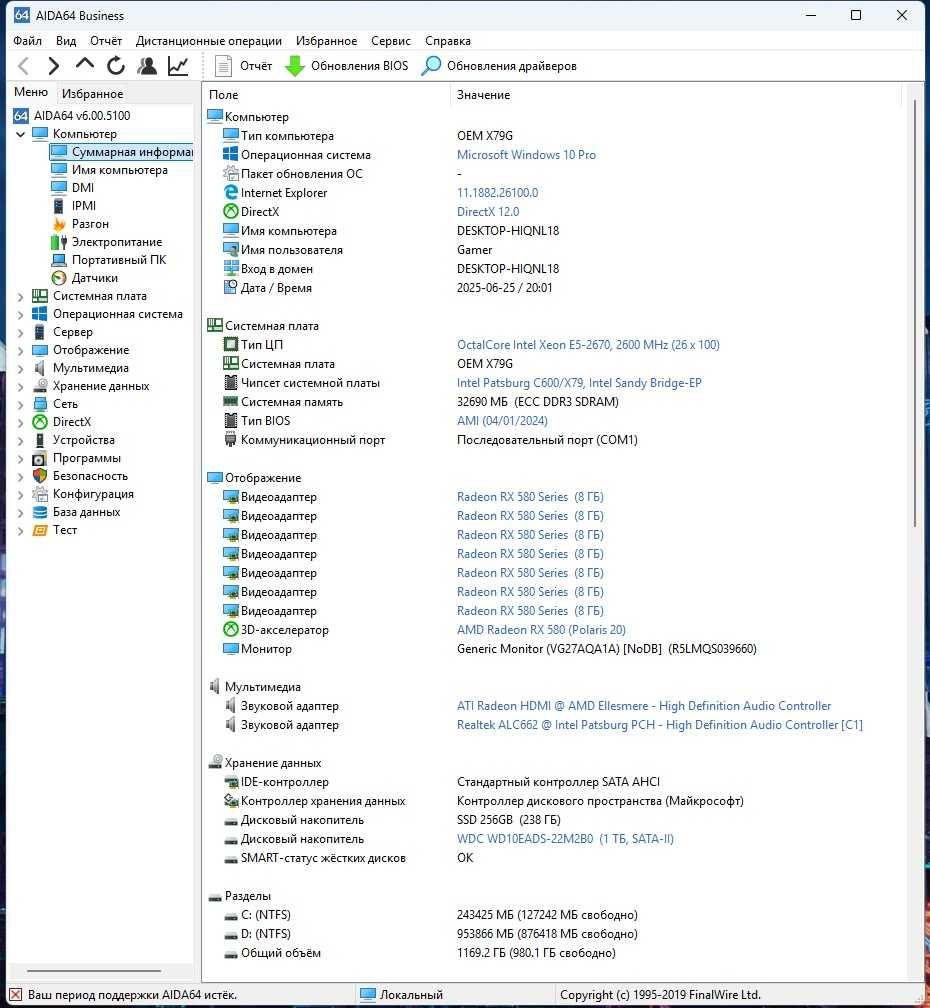The image size is (930, 1008).
Task: Open the OctalCore Intel Xeon E5-2670 link
Action: point(588,345)
